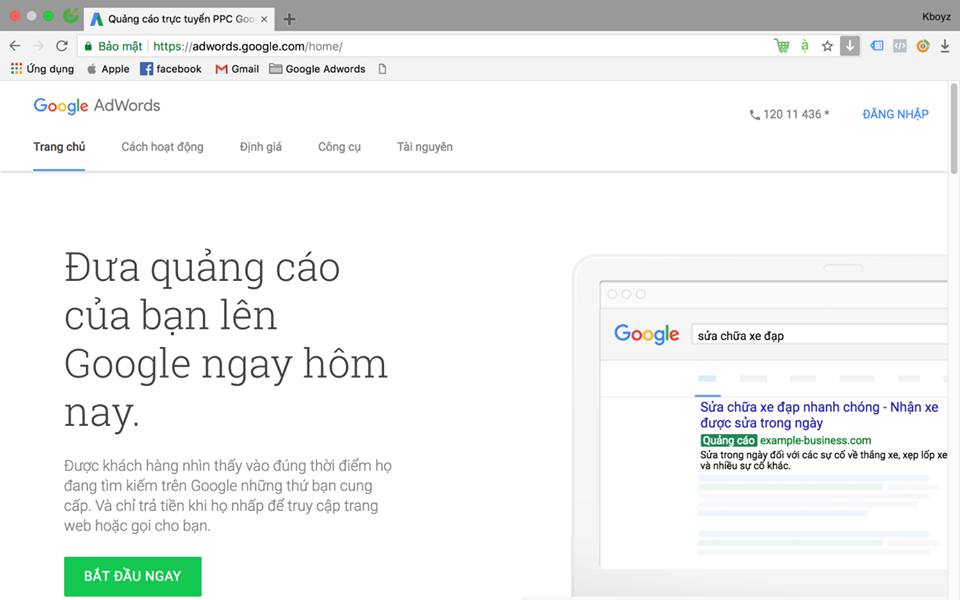
Task: Open the Công cụ menu item
Action: point(339,146)
